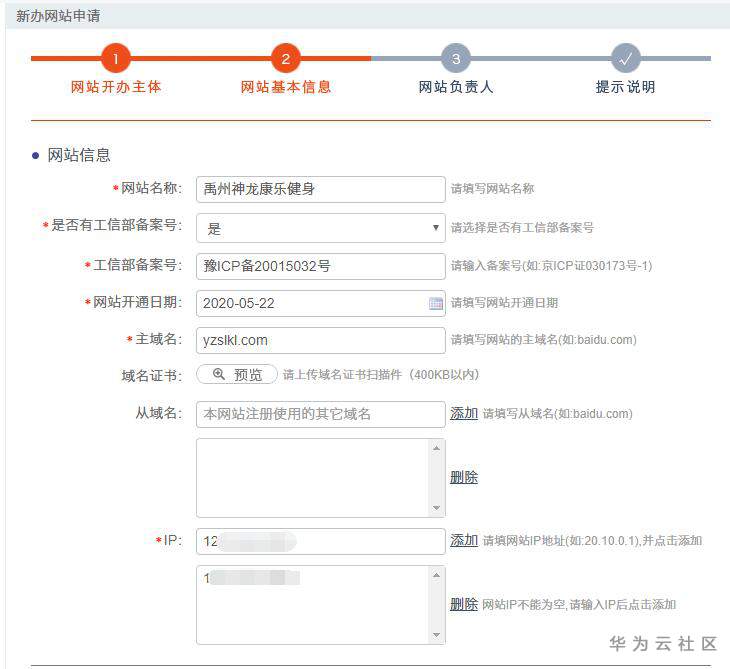Click up arrow of 从域名 list scrollbar

tap(436, 448)
